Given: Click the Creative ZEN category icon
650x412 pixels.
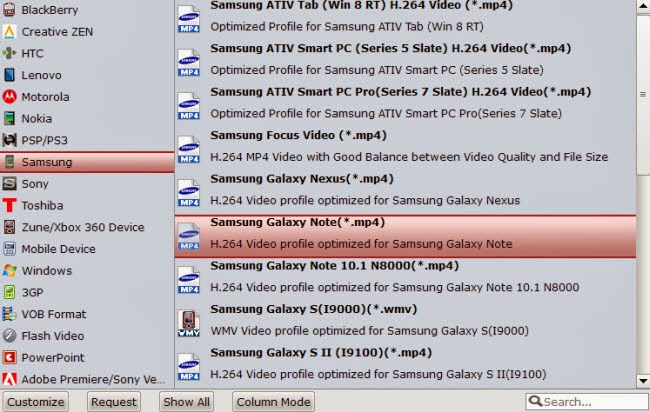Looking at the screenshot, I should click(9, 32).
